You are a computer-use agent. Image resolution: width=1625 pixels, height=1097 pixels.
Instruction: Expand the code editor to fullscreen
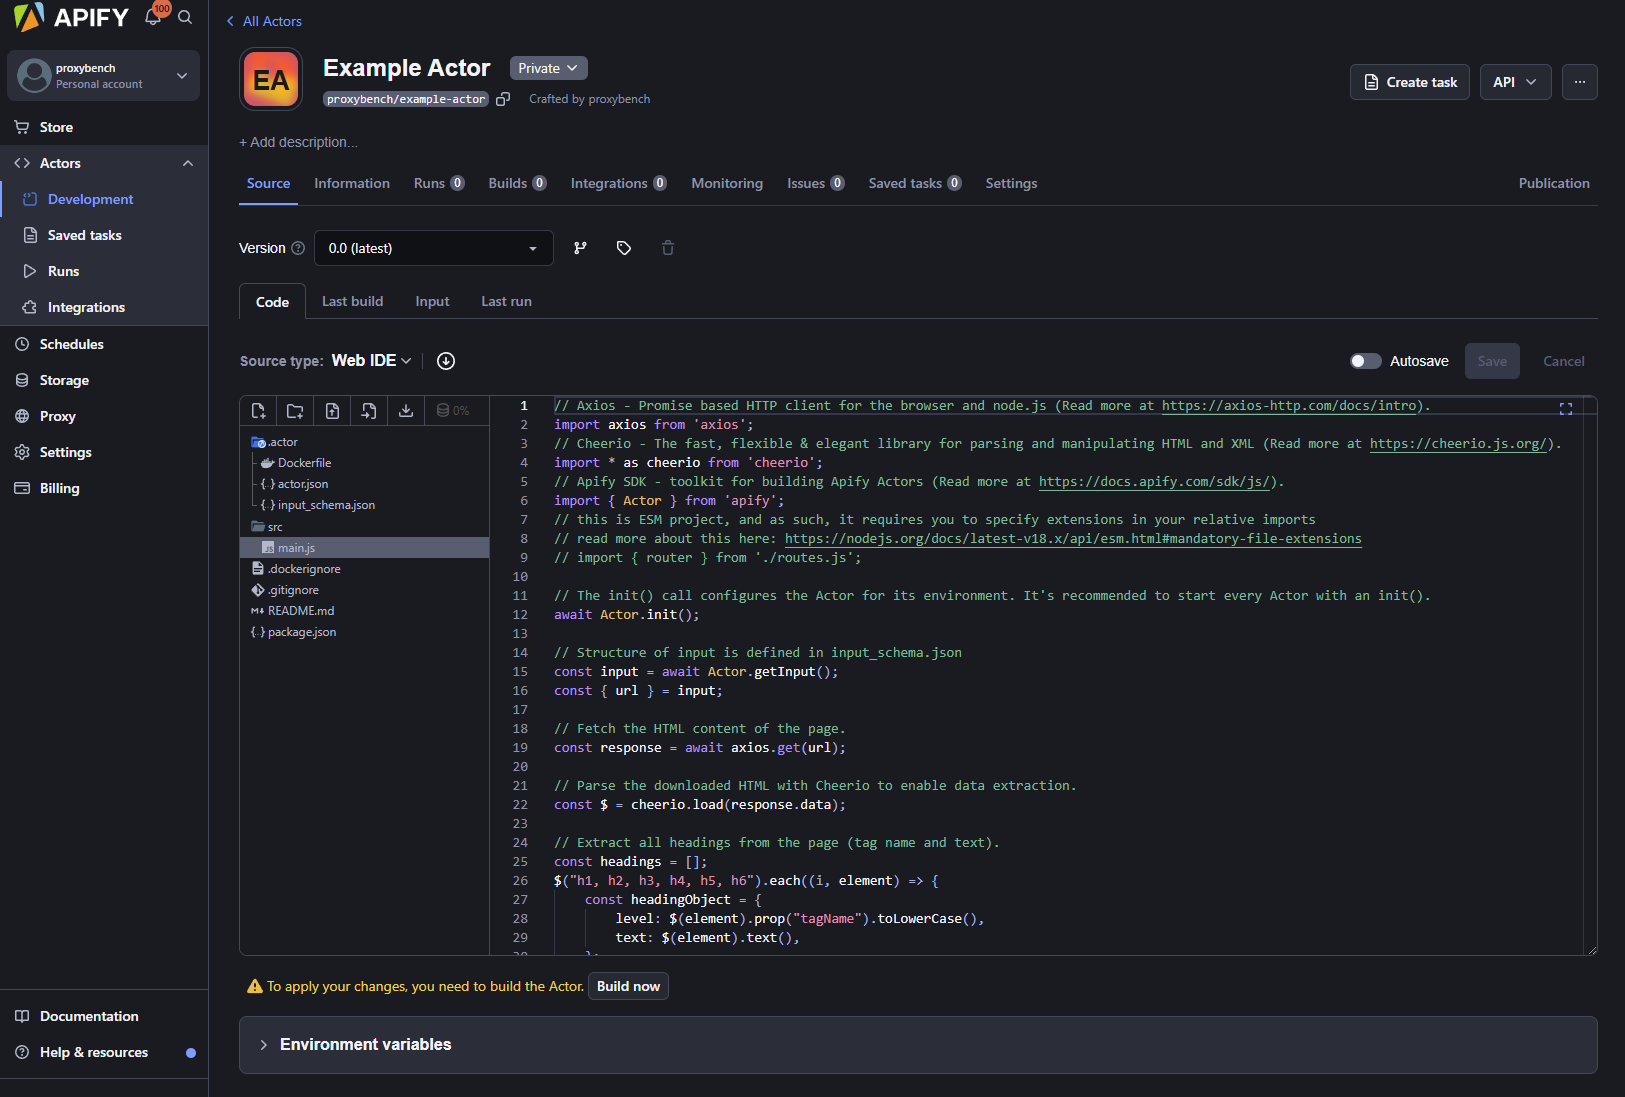pyautogui.click(x=1566, y=408)
